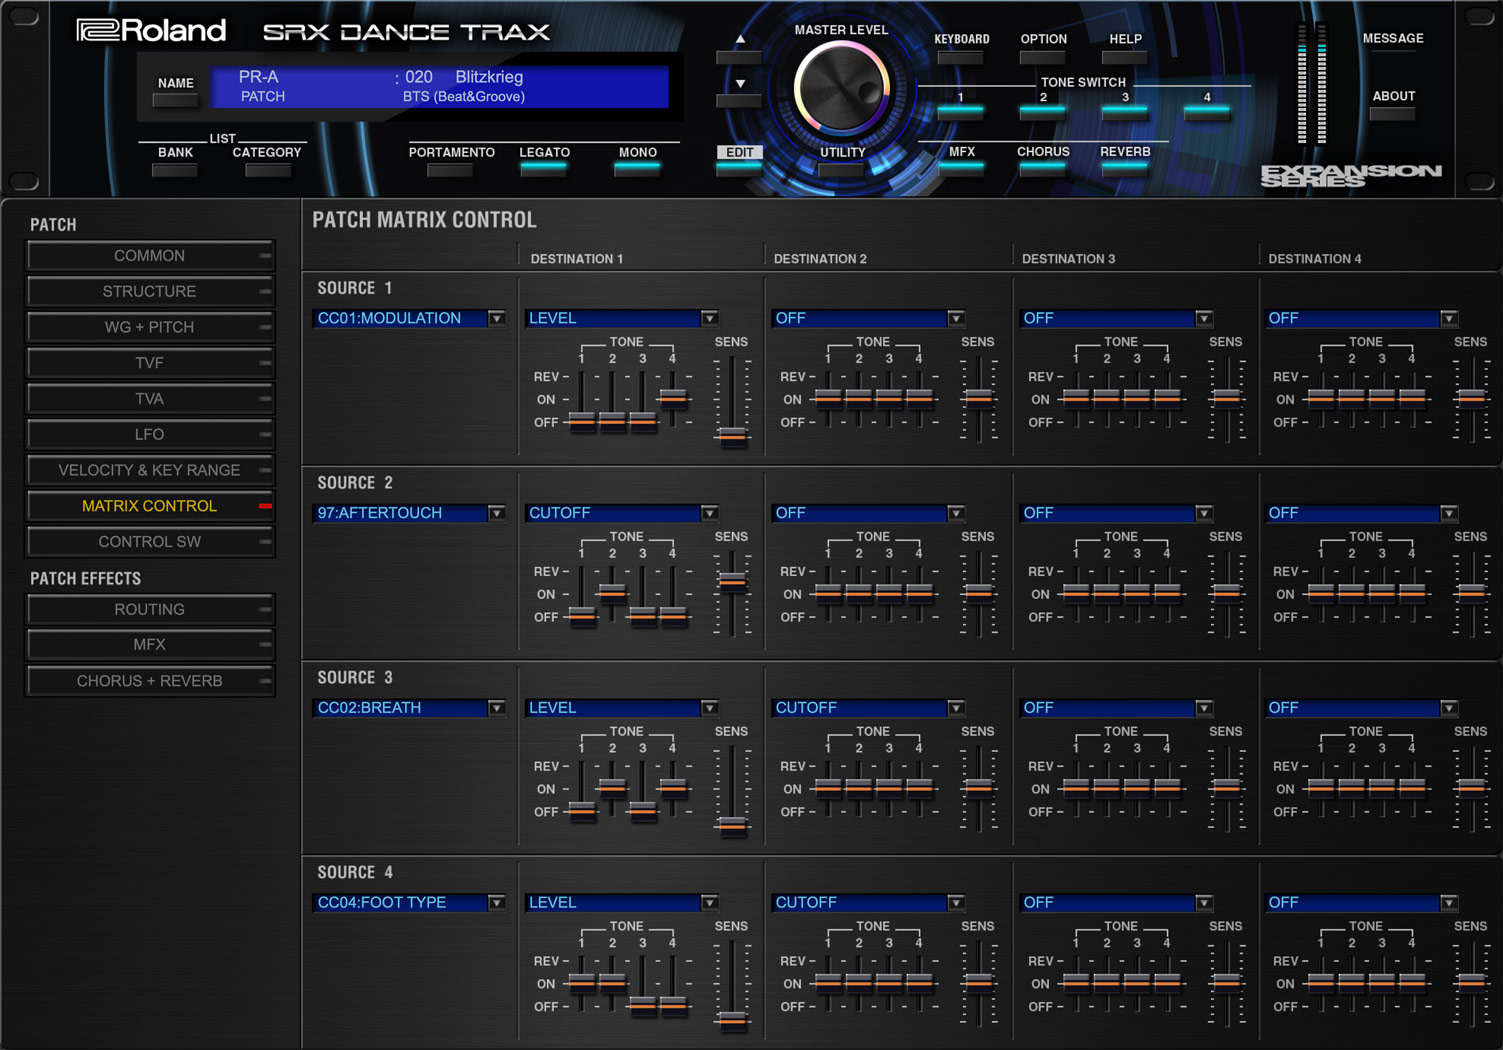Open the HELP button
This screenshot has width=1503, height=1050.
pos(1125,56)
